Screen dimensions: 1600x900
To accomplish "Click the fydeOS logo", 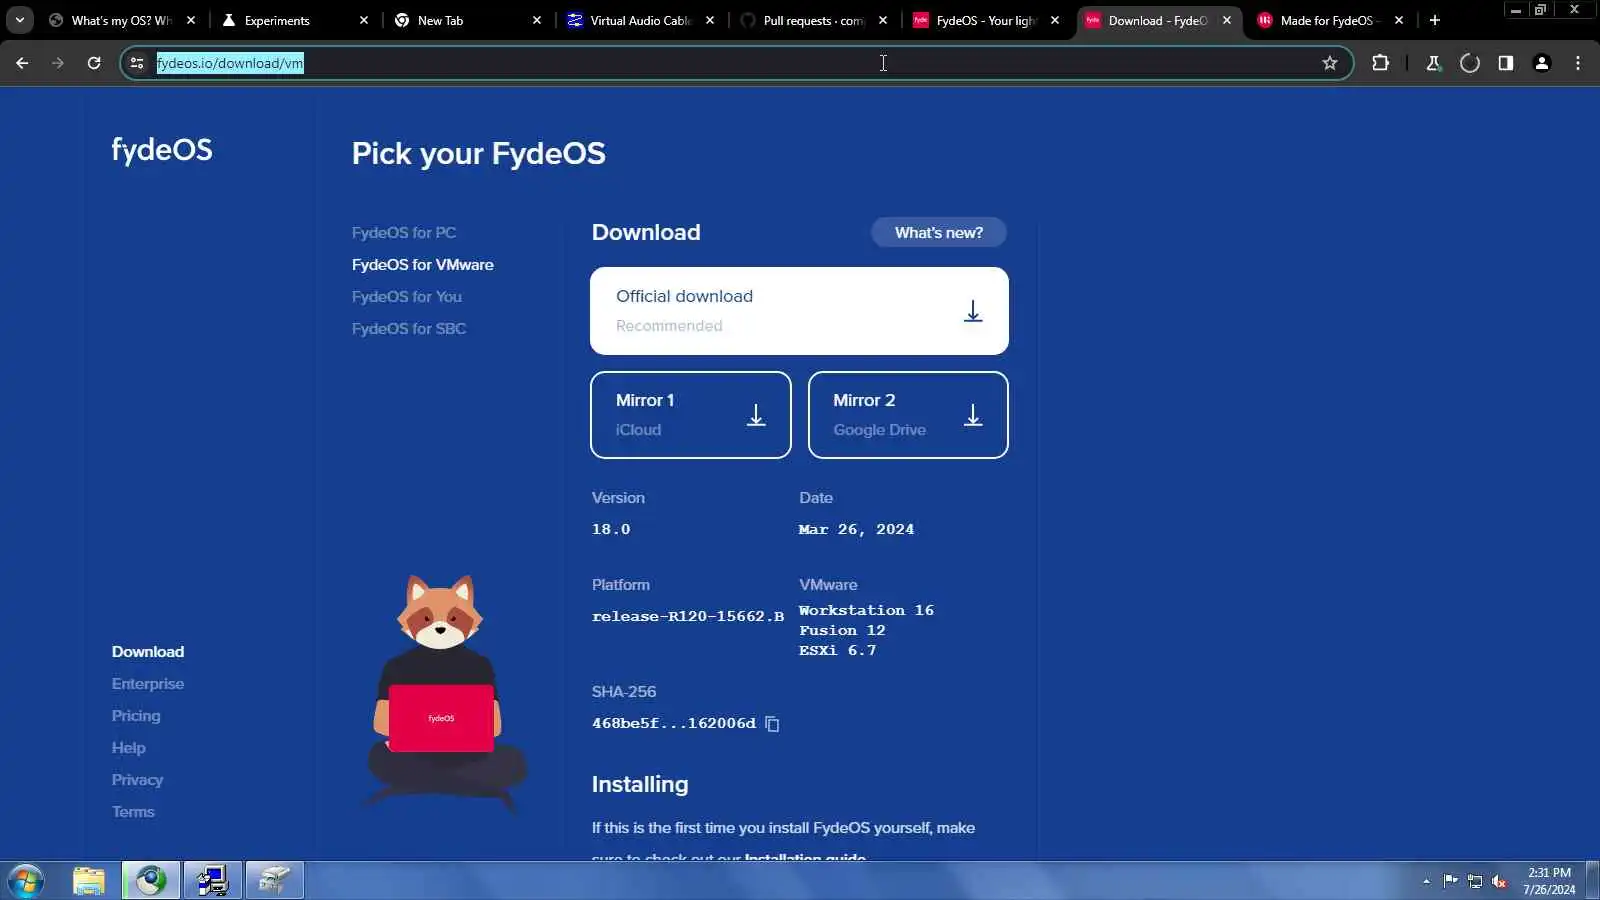I will click(162, 150).
